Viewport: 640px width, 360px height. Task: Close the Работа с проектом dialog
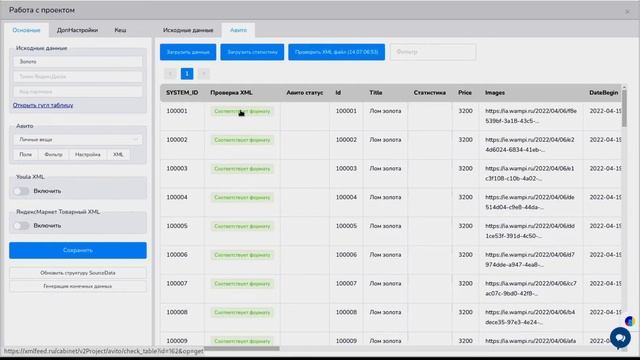(x=627, y=12)
